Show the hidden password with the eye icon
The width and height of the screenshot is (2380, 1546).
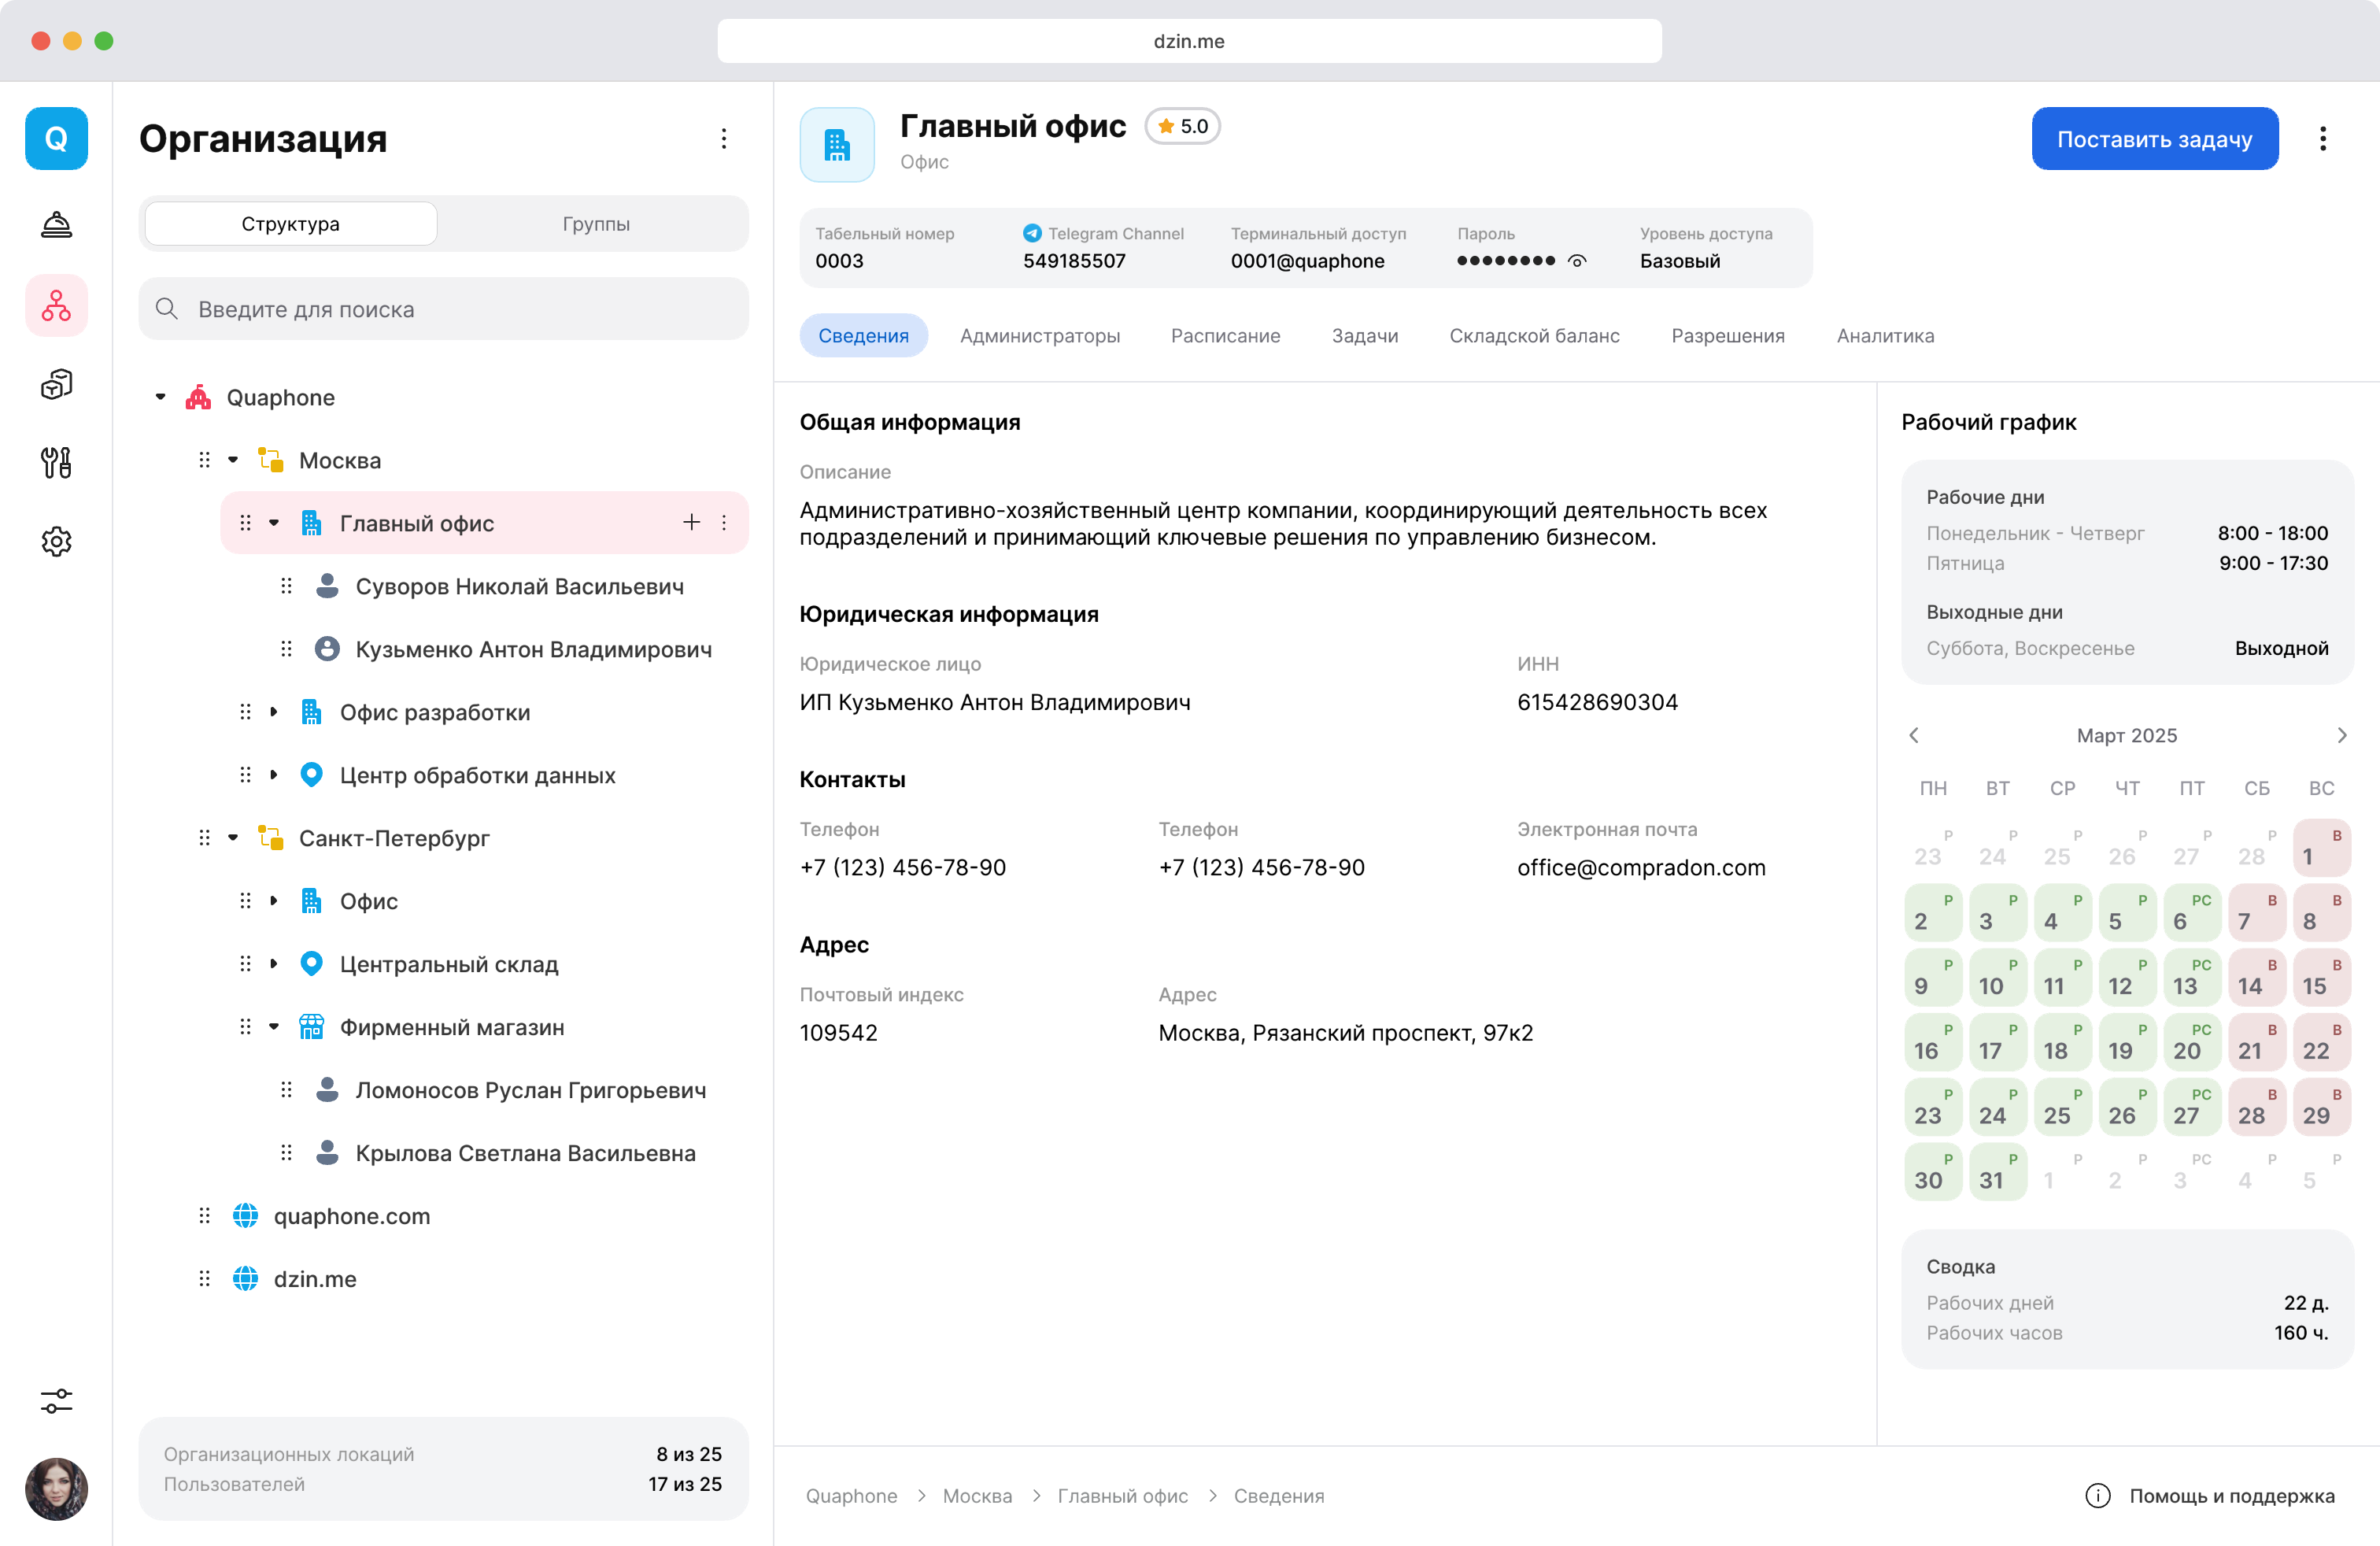point(1577,261)
